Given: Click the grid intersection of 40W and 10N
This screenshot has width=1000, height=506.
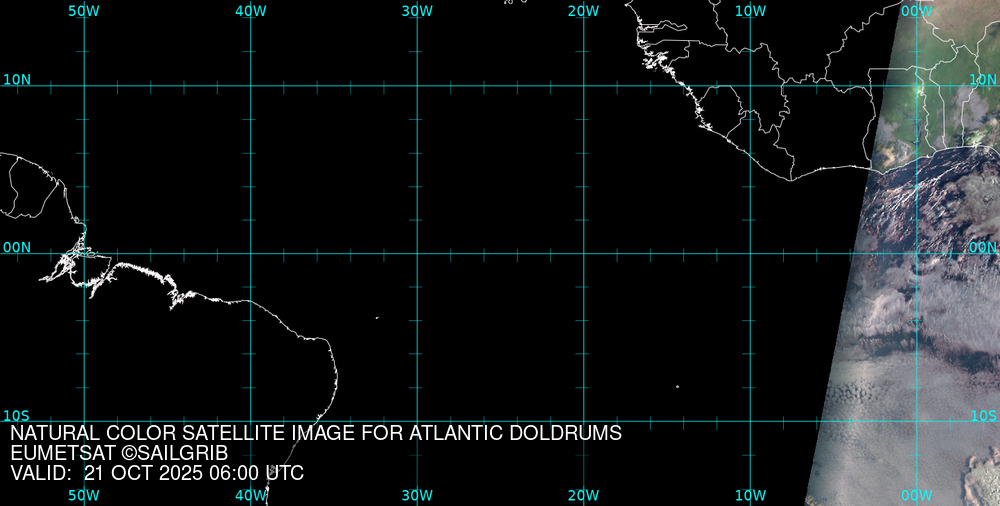Looking at the screenshot, I should (250, 86).
